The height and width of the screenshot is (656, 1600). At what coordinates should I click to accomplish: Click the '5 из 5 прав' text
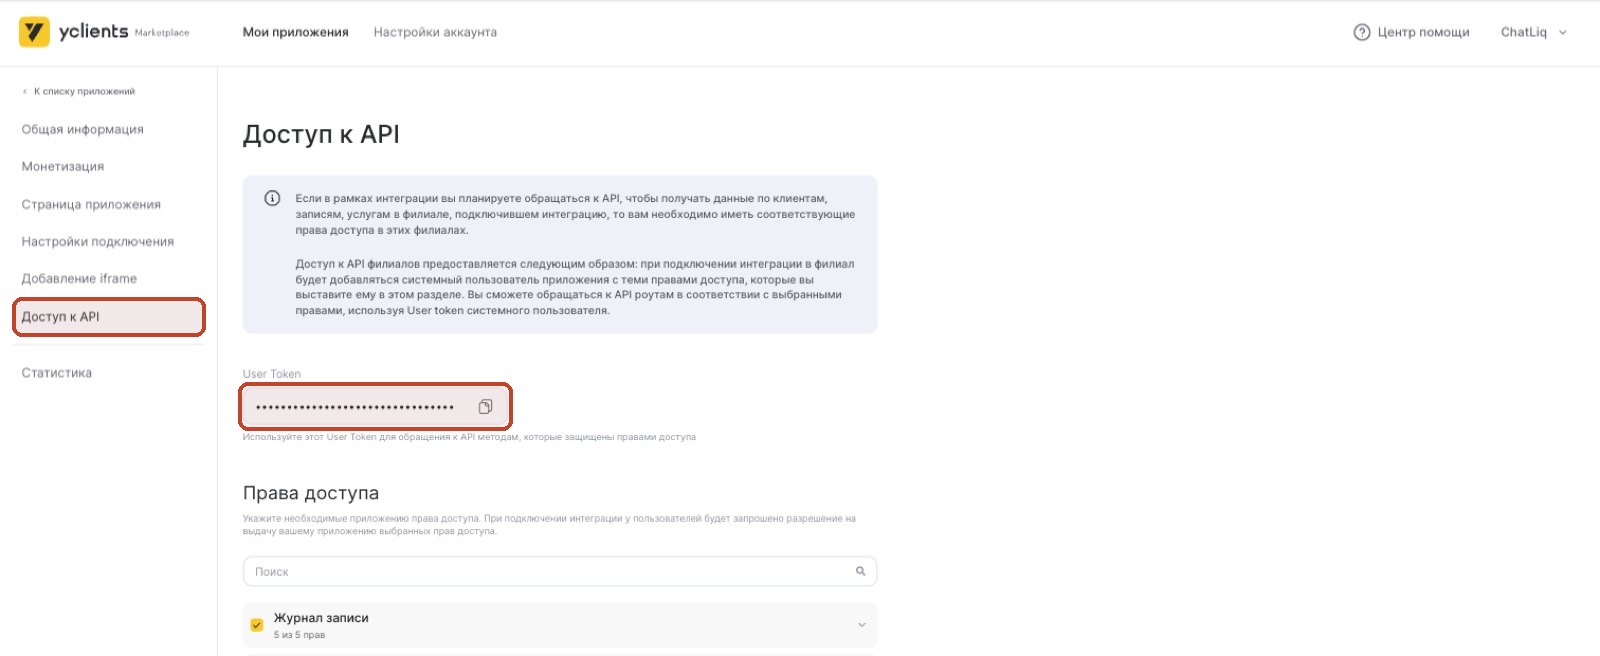pyautogui.click(x=300, y=635)
